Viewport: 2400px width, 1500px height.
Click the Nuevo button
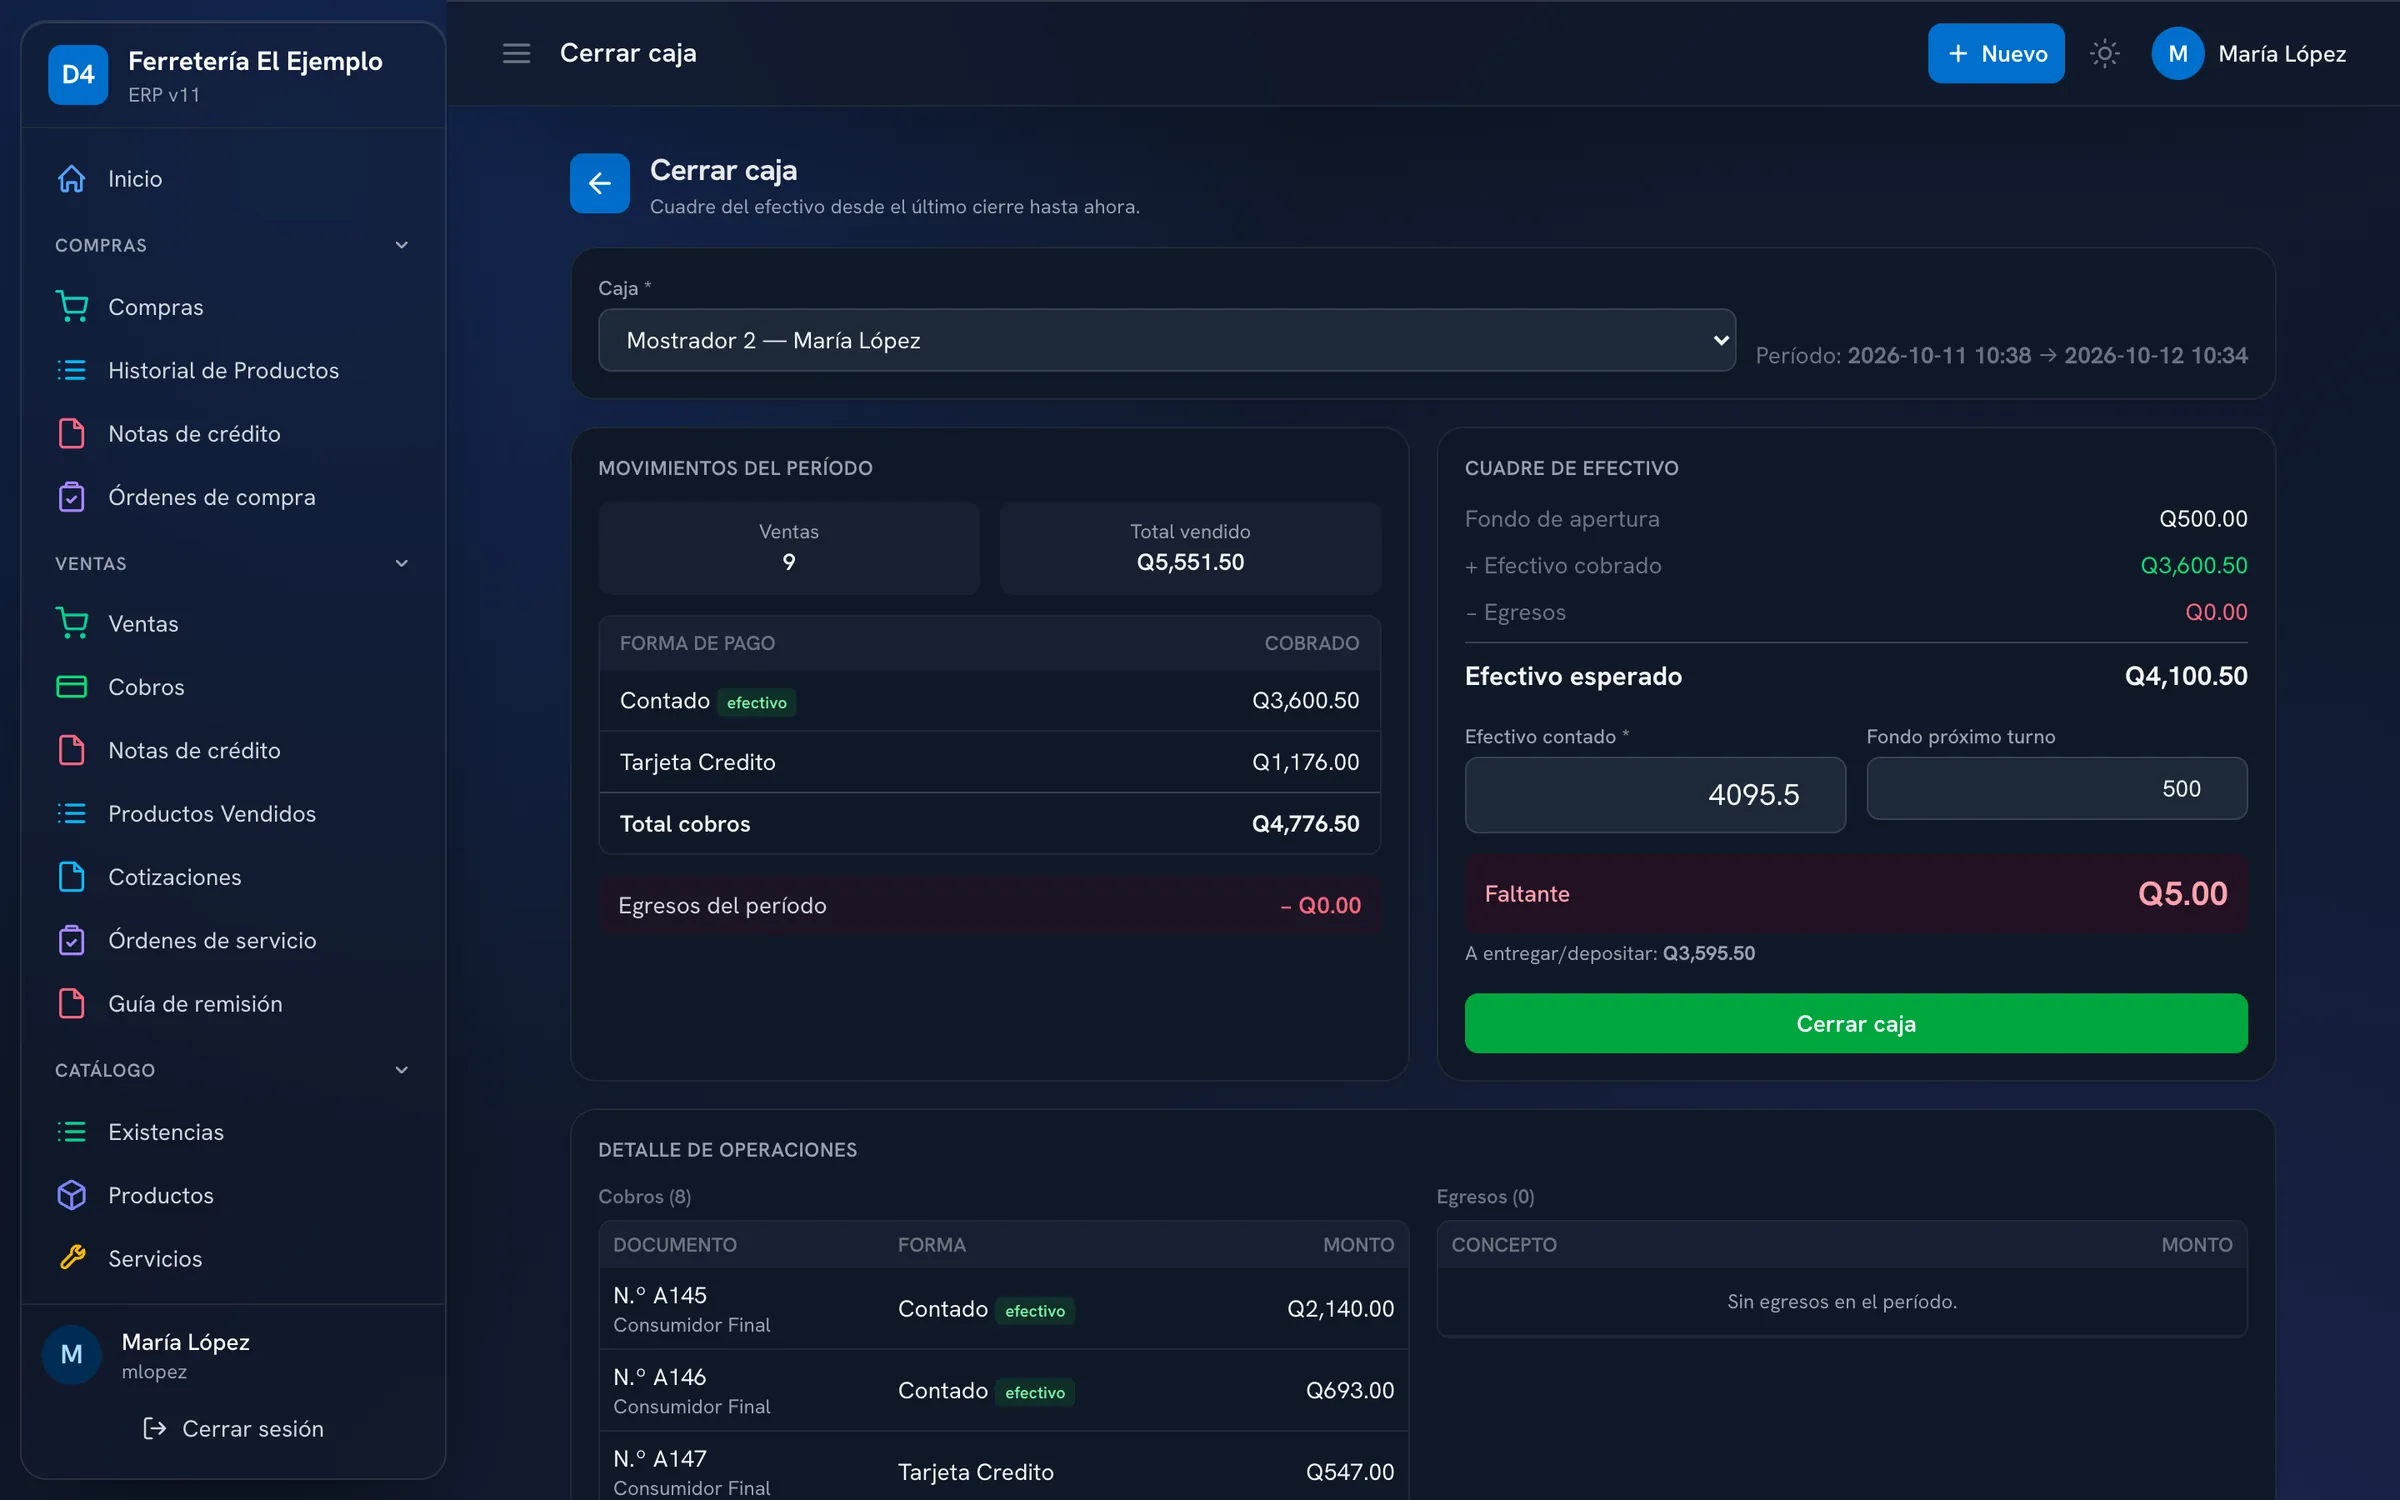tap(1996, 54)
